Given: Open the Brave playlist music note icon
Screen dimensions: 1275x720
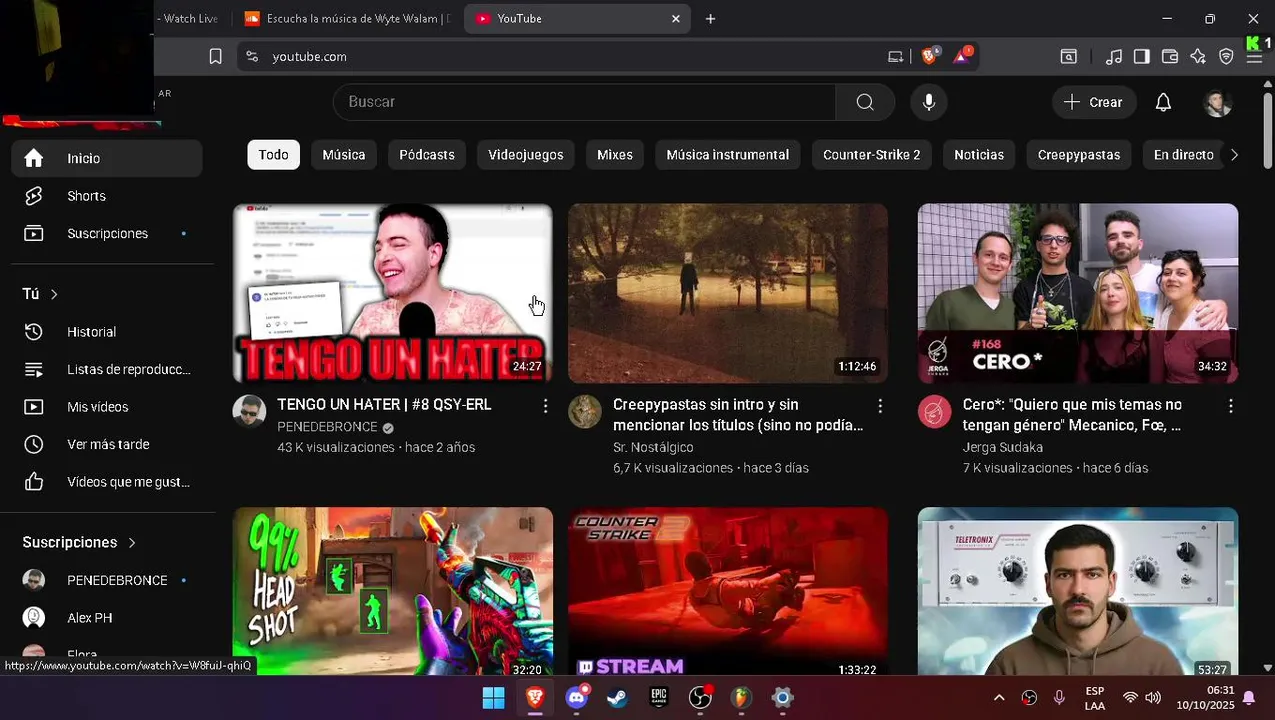Looking at the screenshot, I should (x=1113, y=57).
